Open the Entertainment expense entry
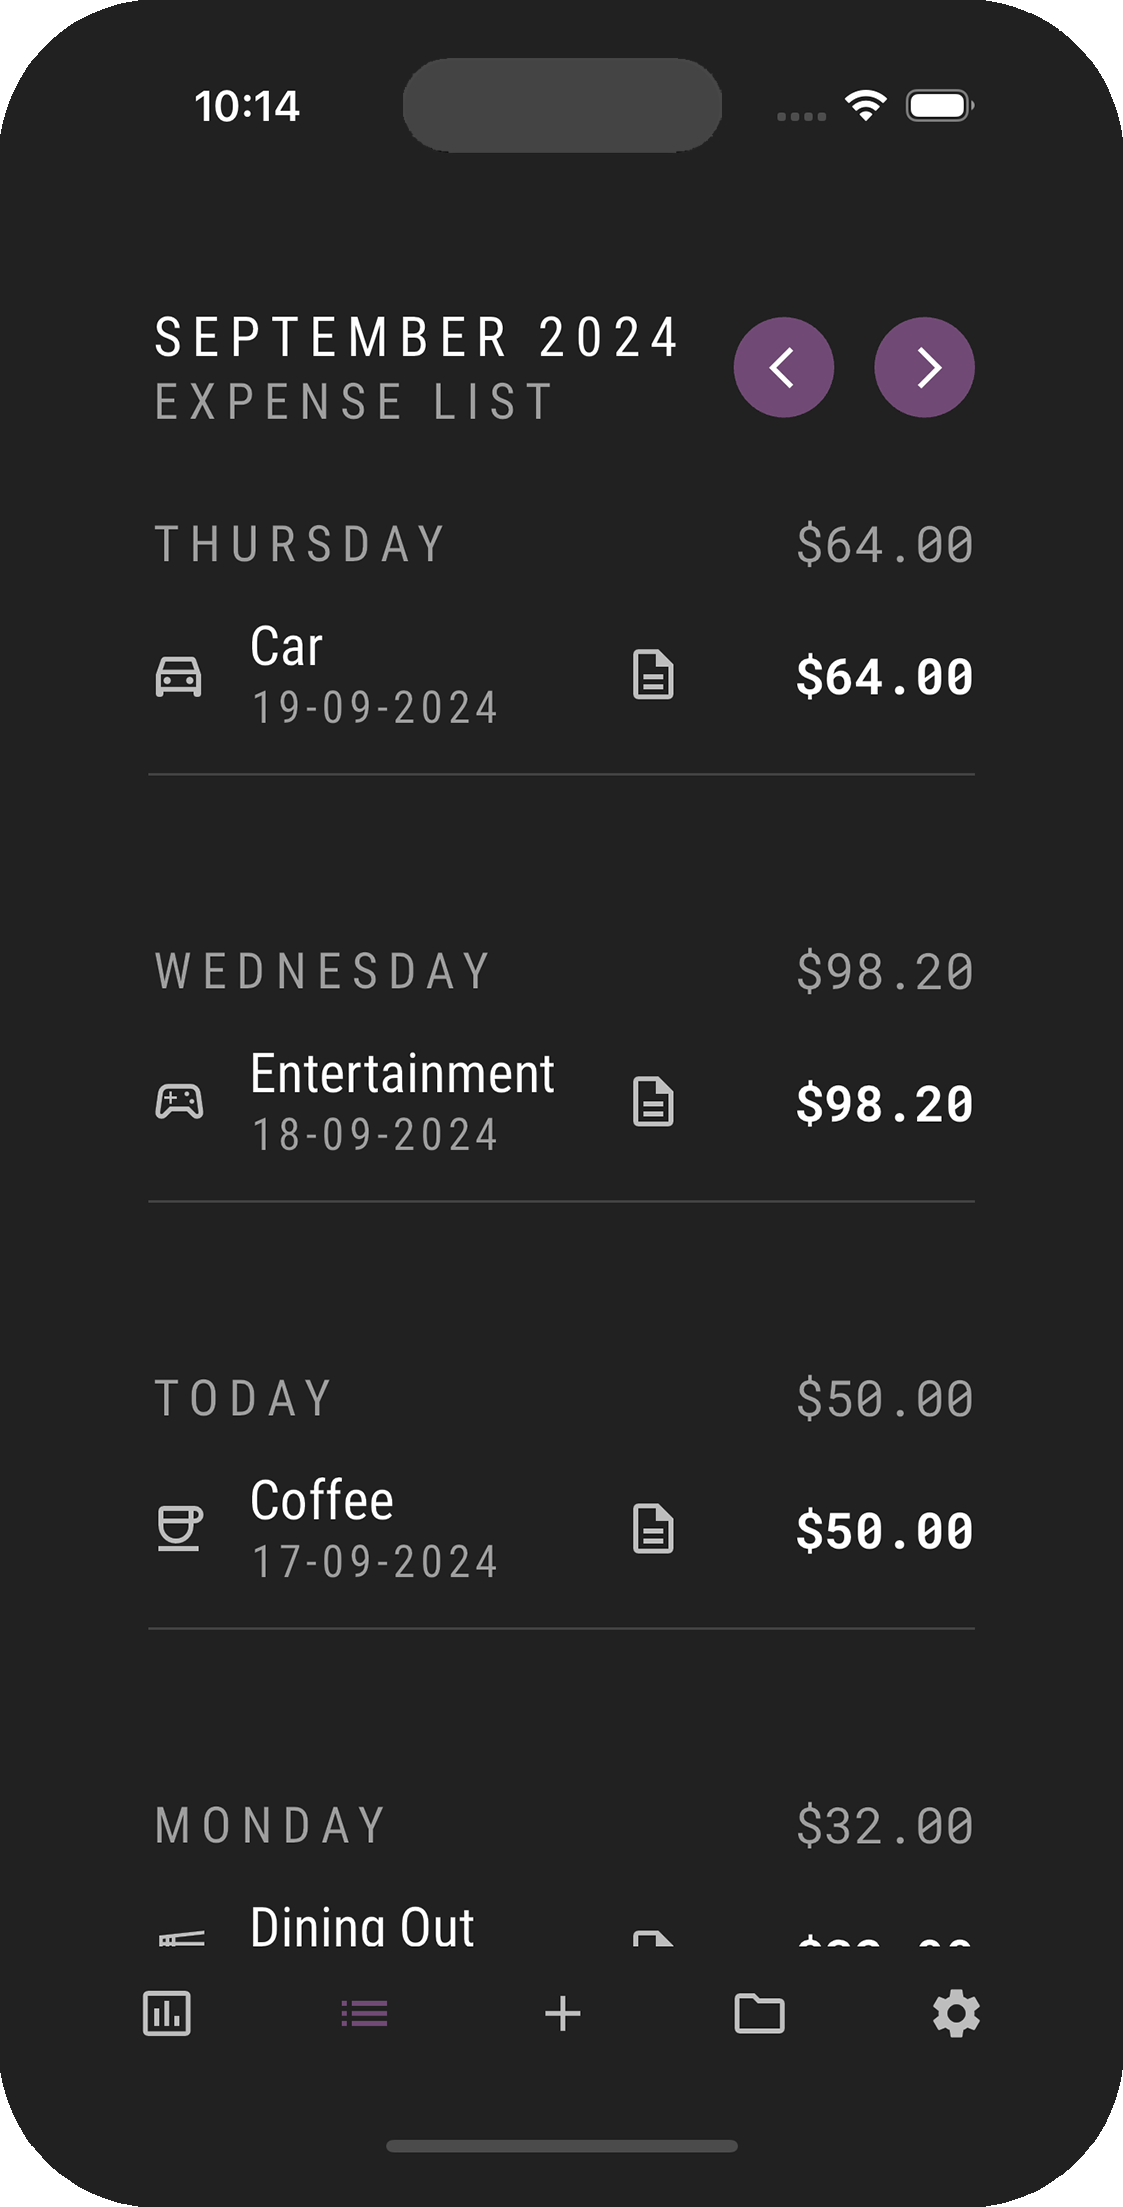Image resolution: width=1123 pixels, height=2207 pixels. coord(402,1074)
